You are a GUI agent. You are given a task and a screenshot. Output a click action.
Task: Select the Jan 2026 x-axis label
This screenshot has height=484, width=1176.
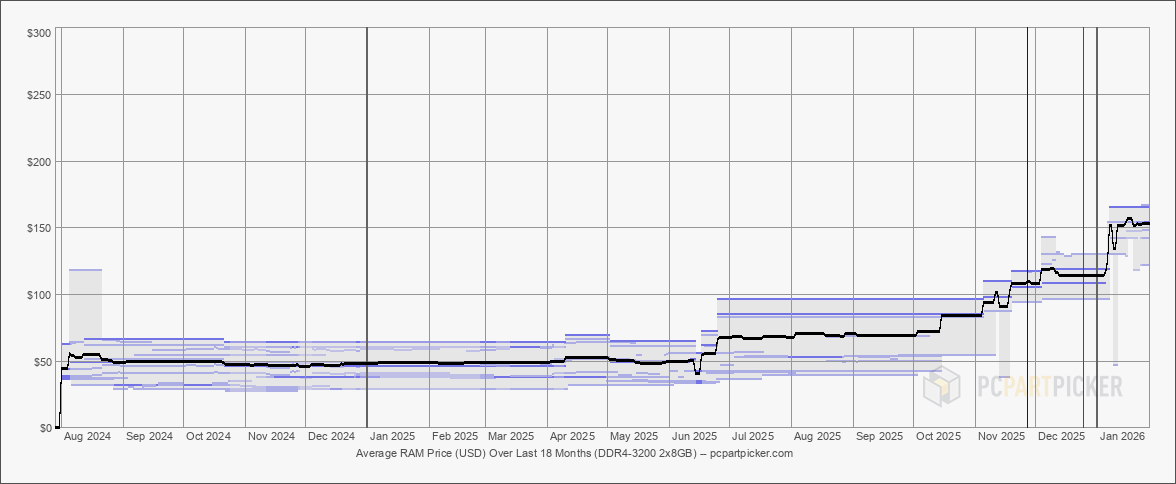[1122, 436]
